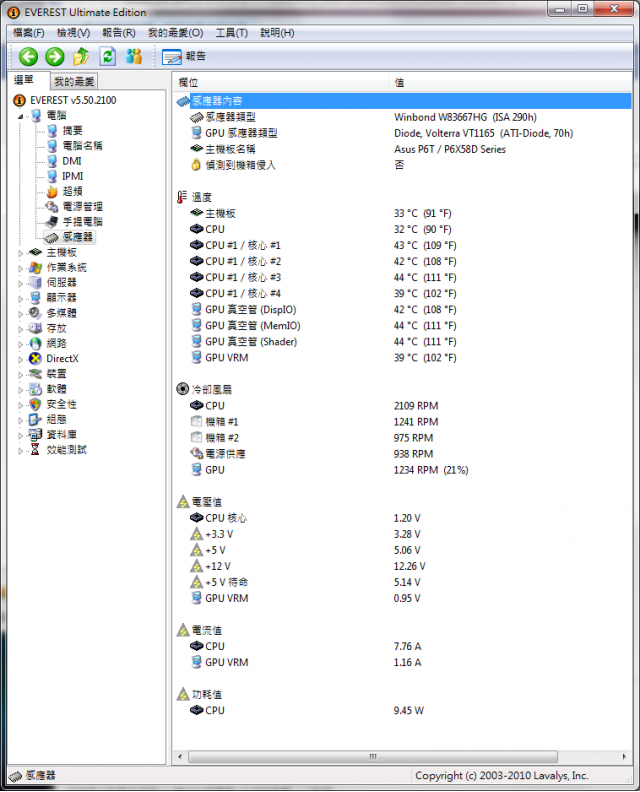Viewport: 640px width, 792px height.
Task: Open the 檔案(F) menu
Action: click(28, 33)
